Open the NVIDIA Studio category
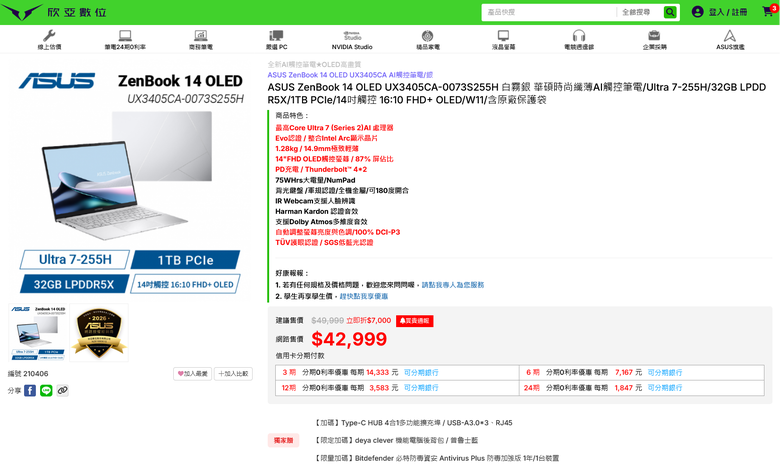 point(352,40)
